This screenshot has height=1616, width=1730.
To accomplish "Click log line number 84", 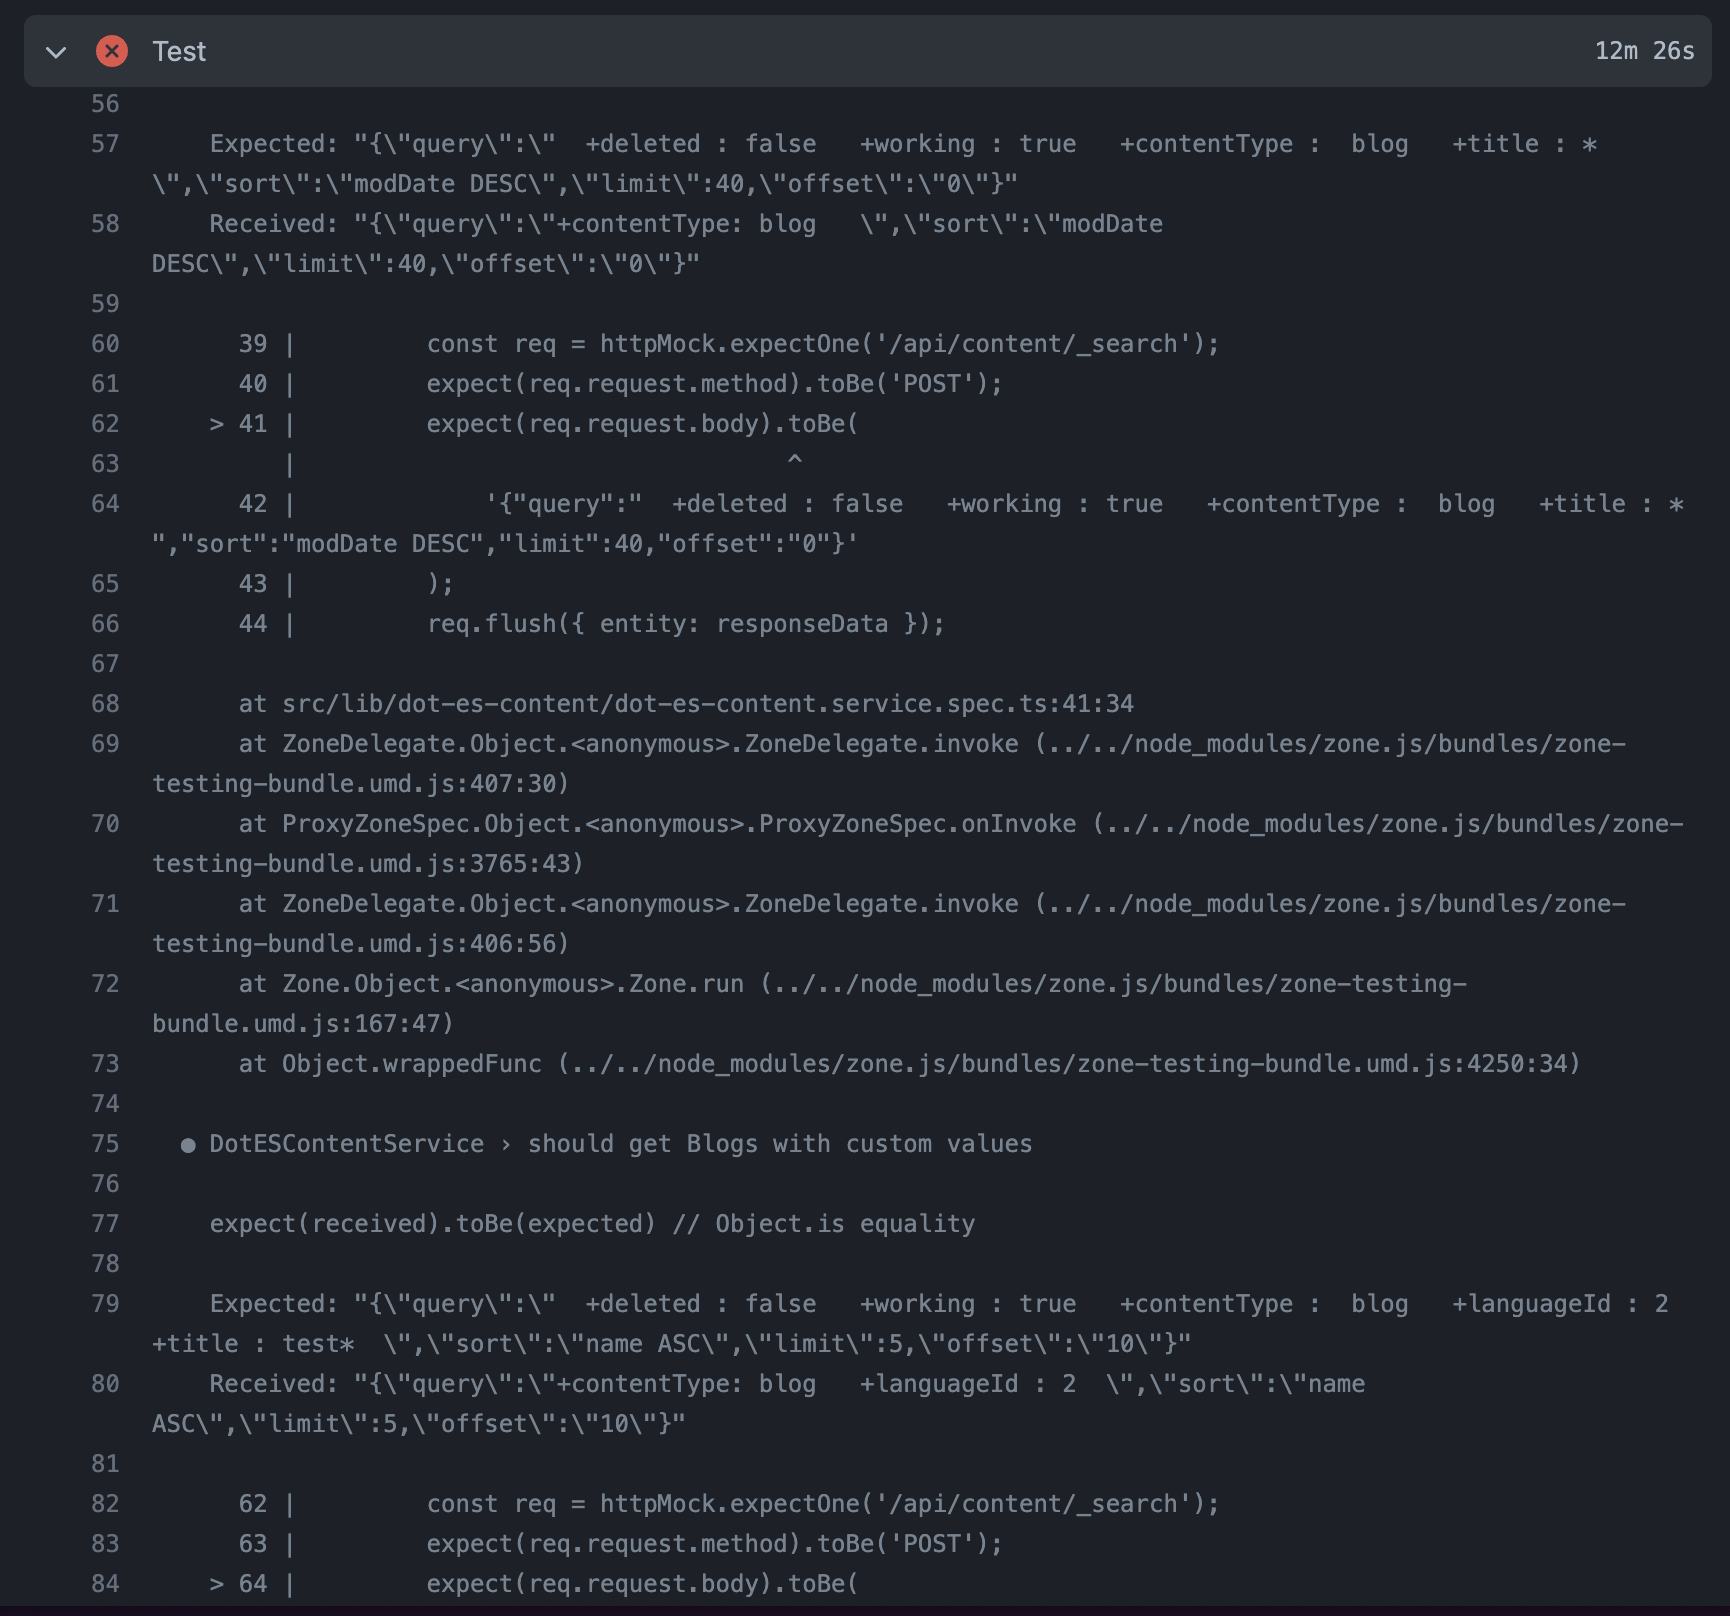I will click(105, 1584).
